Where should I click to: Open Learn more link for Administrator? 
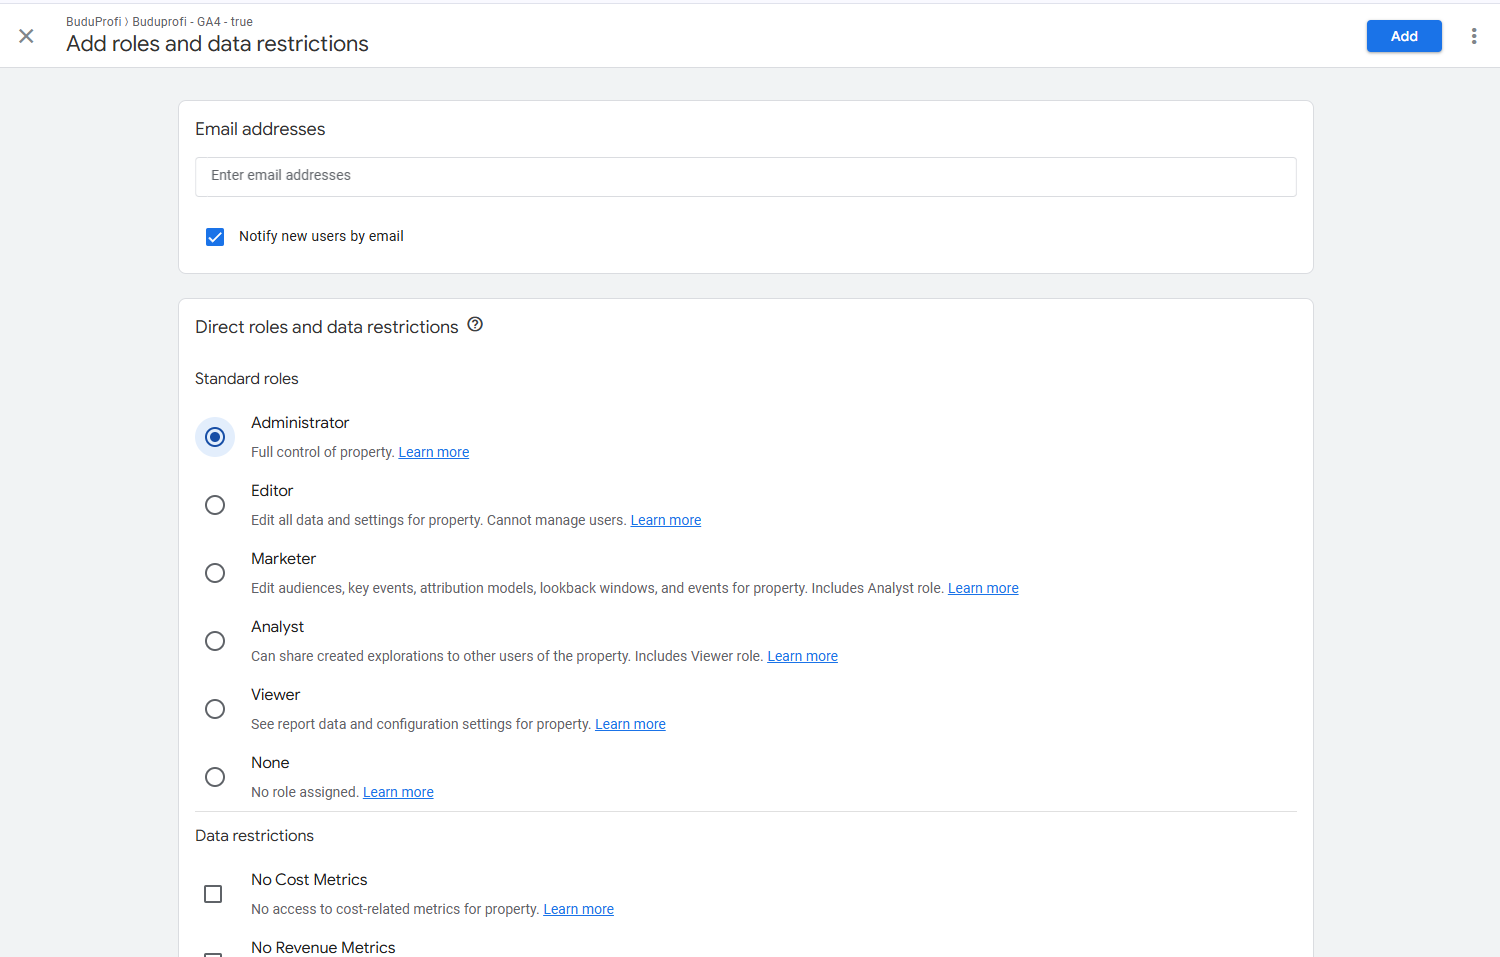click(434, 452)
